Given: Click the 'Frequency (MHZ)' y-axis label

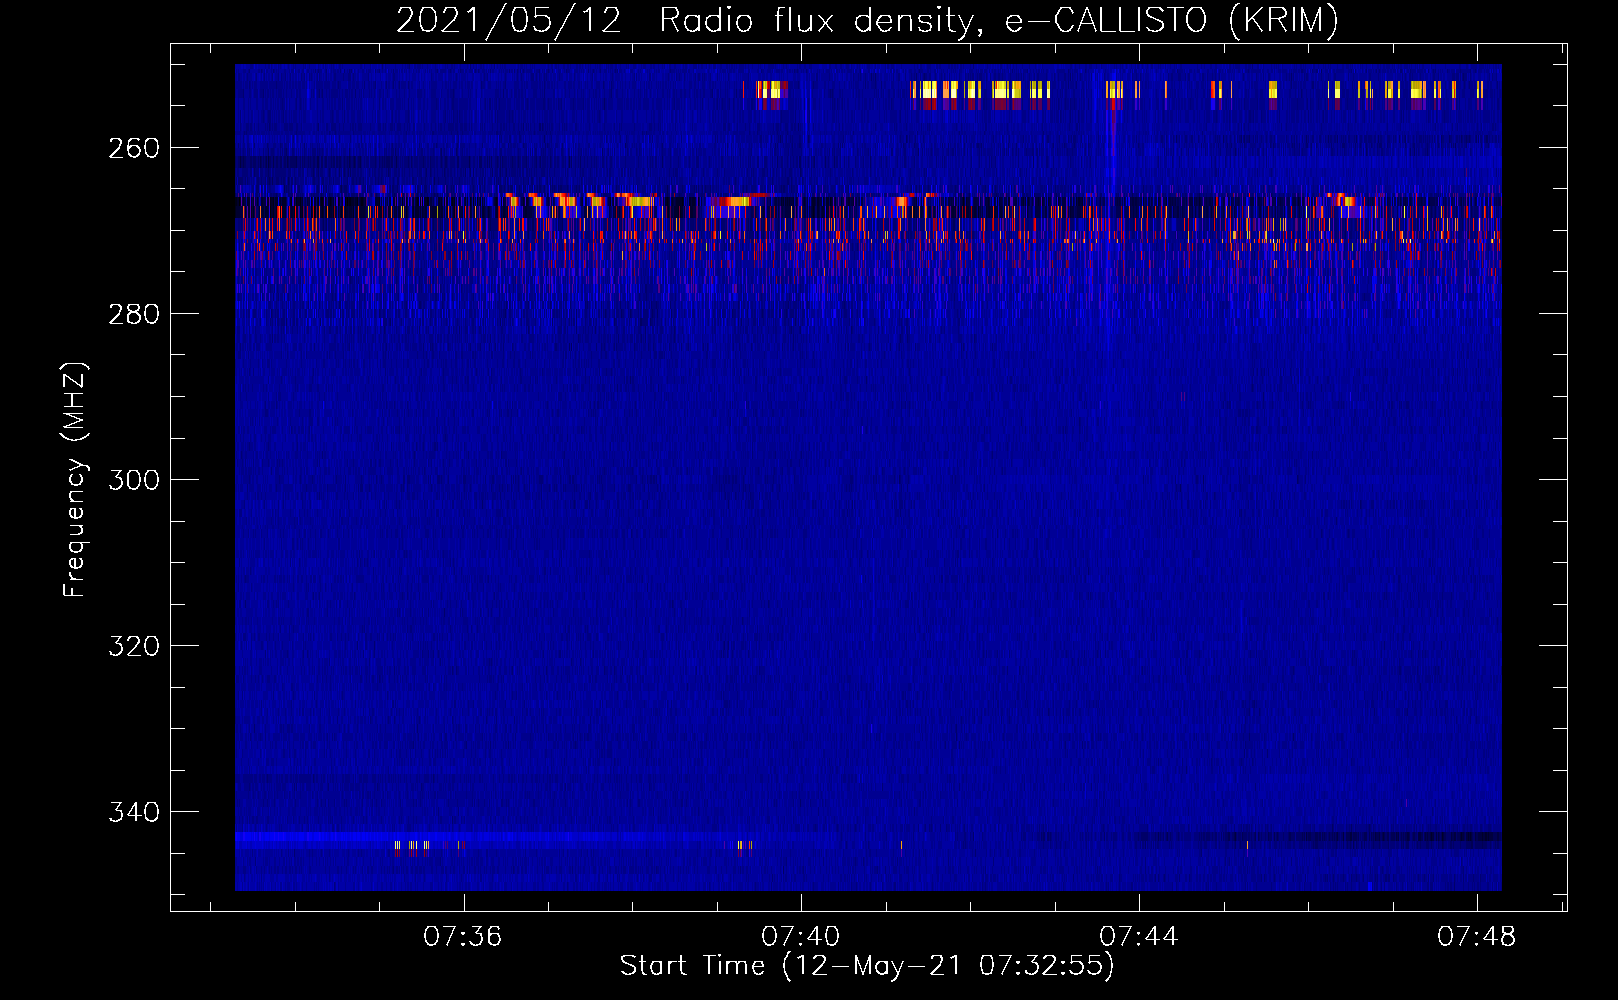Looking at the screenshot, I should coord(75,479).
